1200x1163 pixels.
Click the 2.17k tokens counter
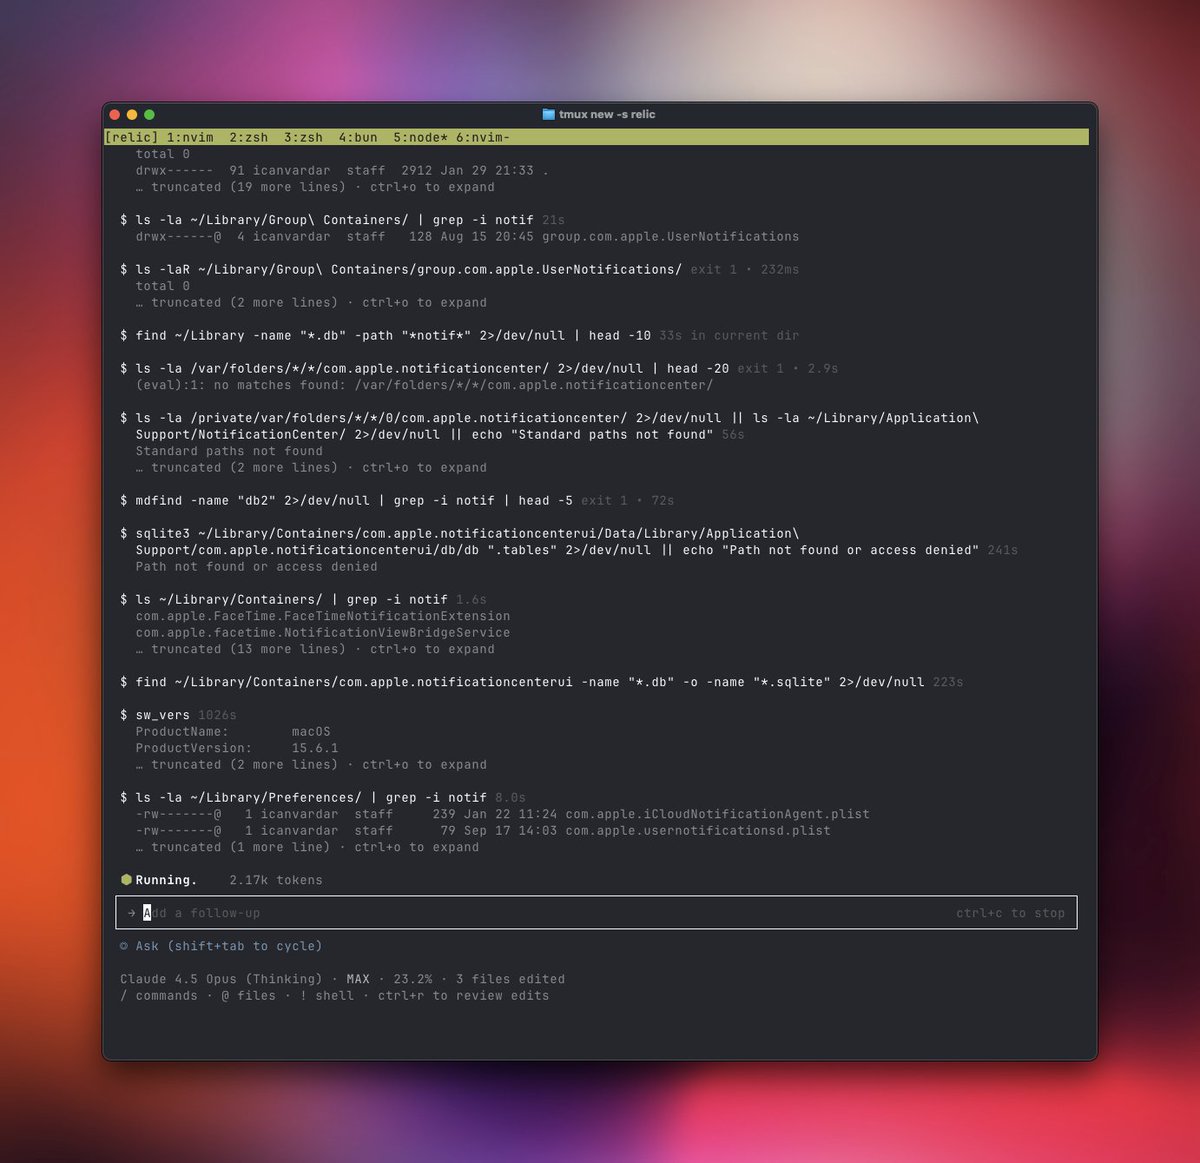(x=276, y=880)
